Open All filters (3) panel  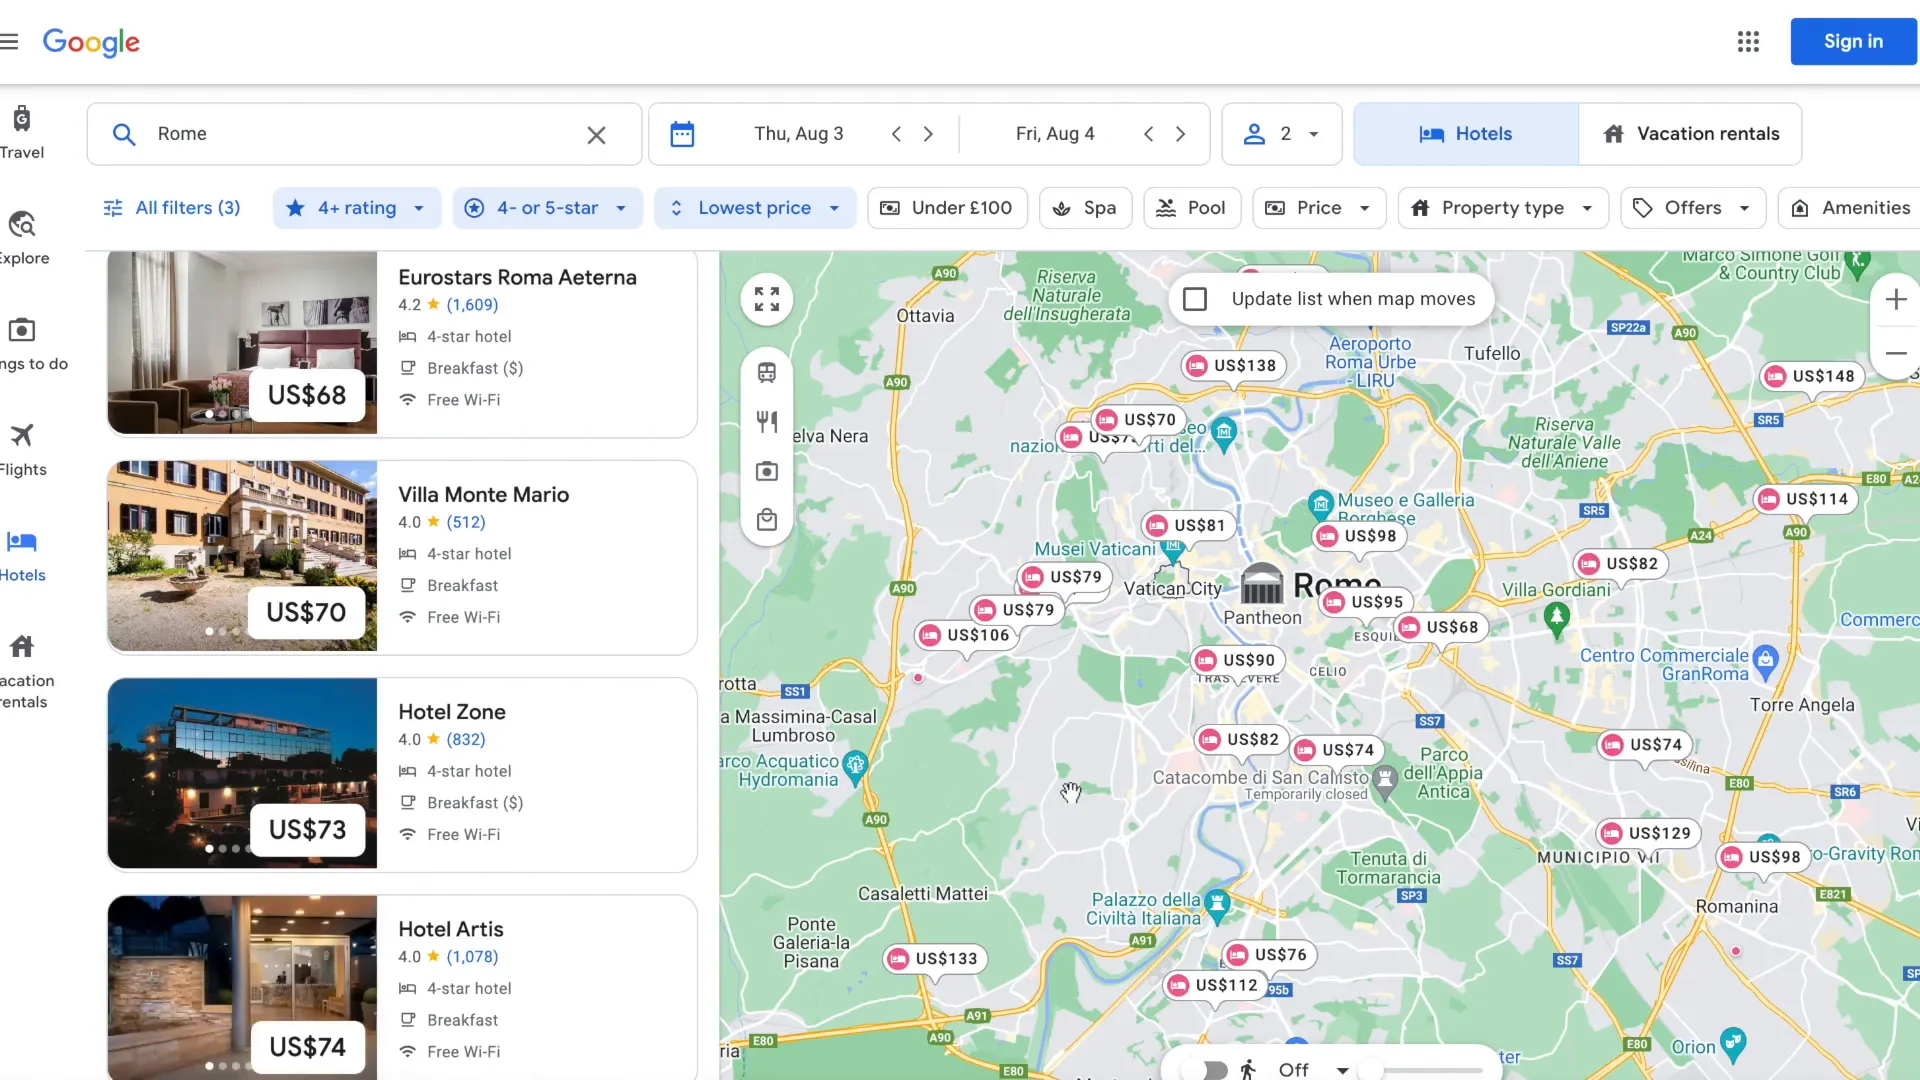coord(172,208)
